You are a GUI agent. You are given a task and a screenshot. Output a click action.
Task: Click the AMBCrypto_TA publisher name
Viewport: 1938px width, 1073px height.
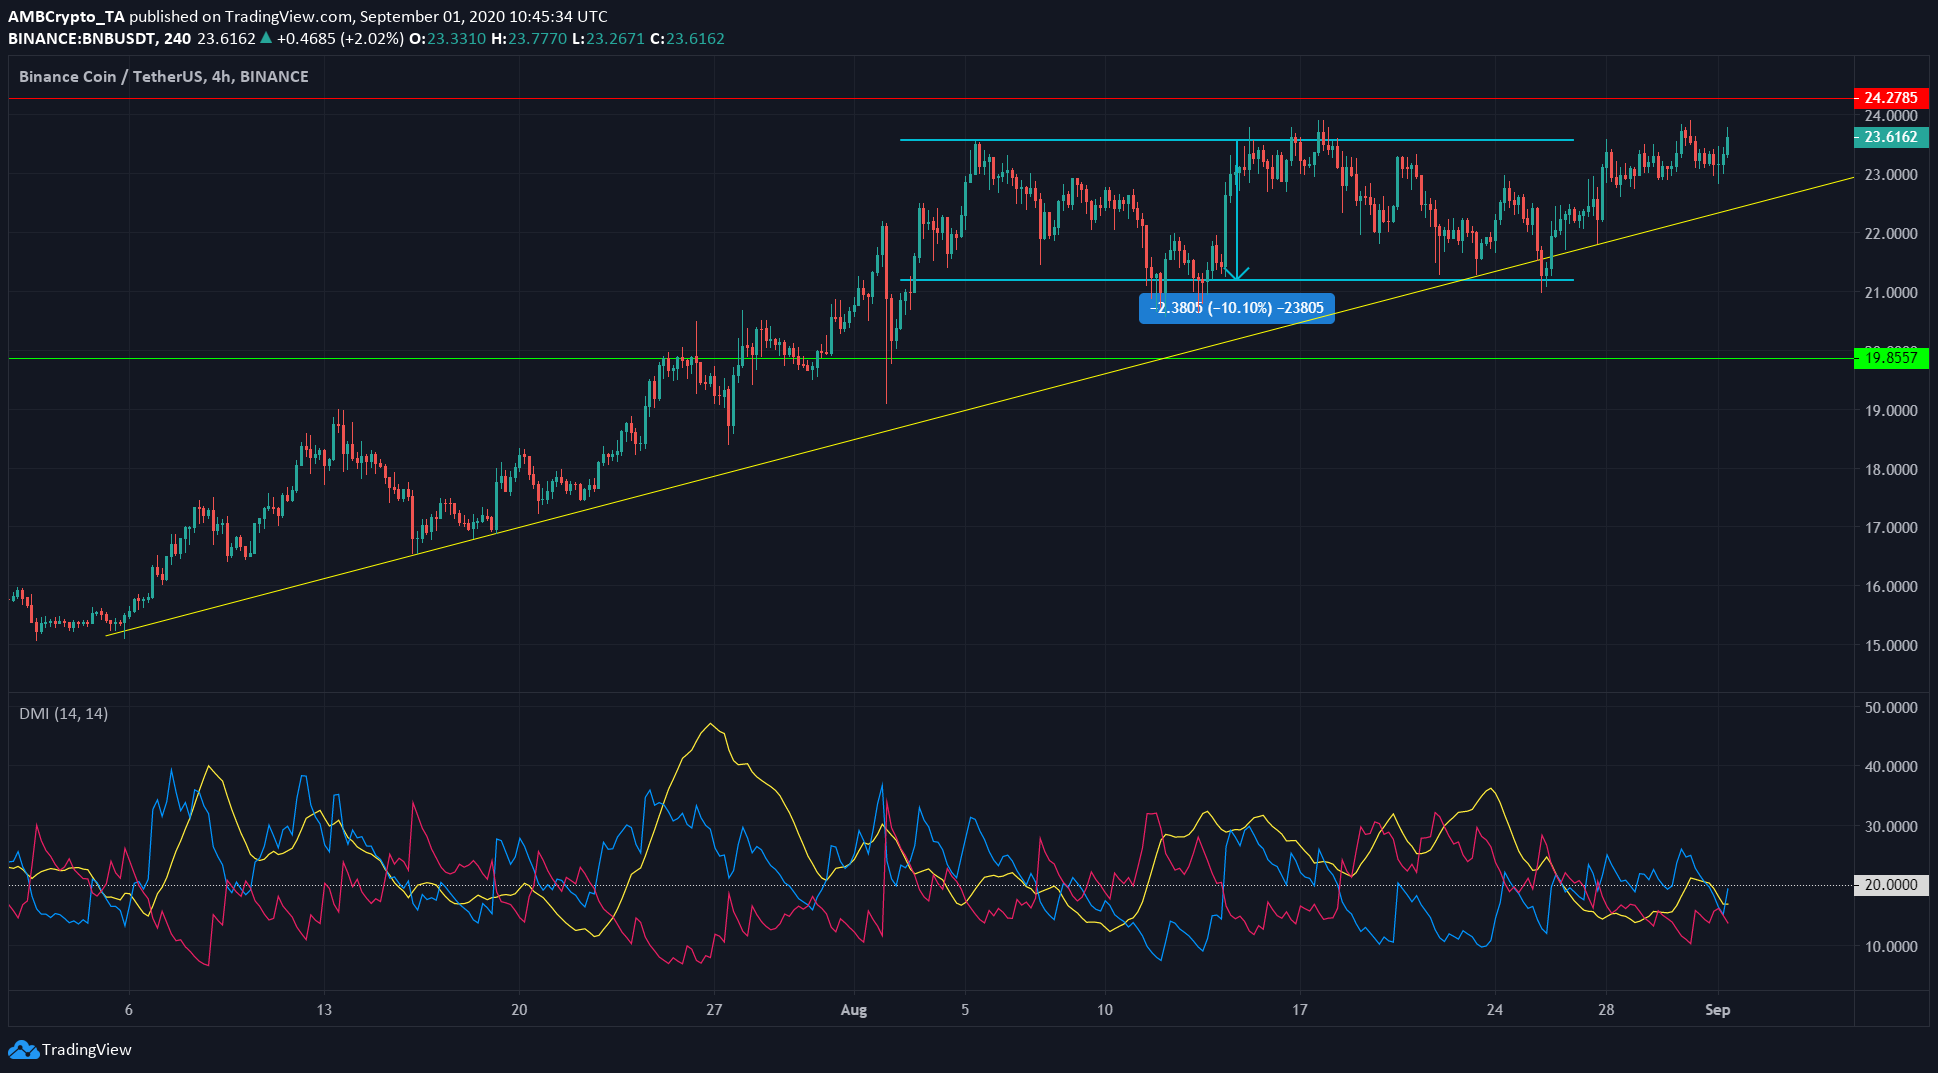point(66,17)
